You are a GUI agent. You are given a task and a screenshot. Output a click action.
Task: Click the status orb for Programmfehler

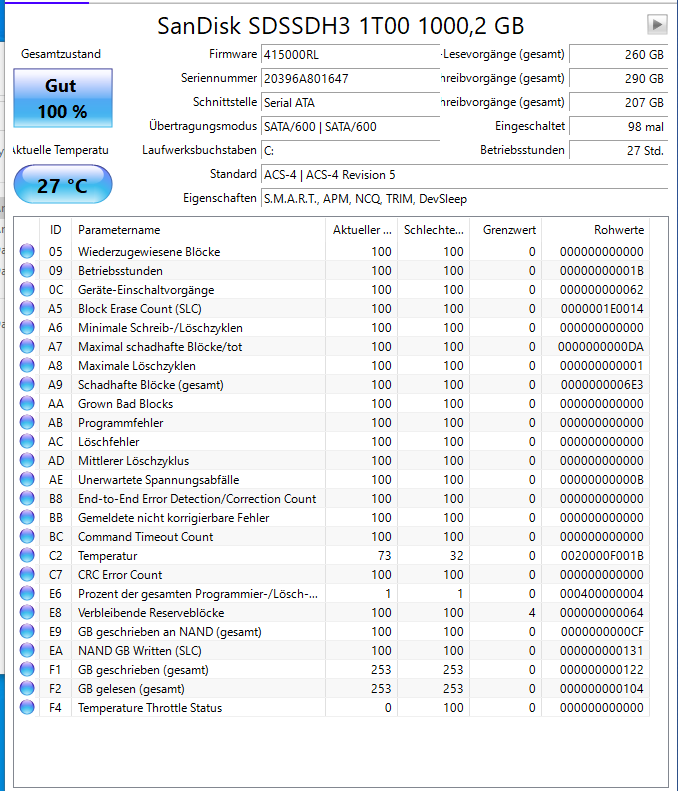(x=27, y=422)
